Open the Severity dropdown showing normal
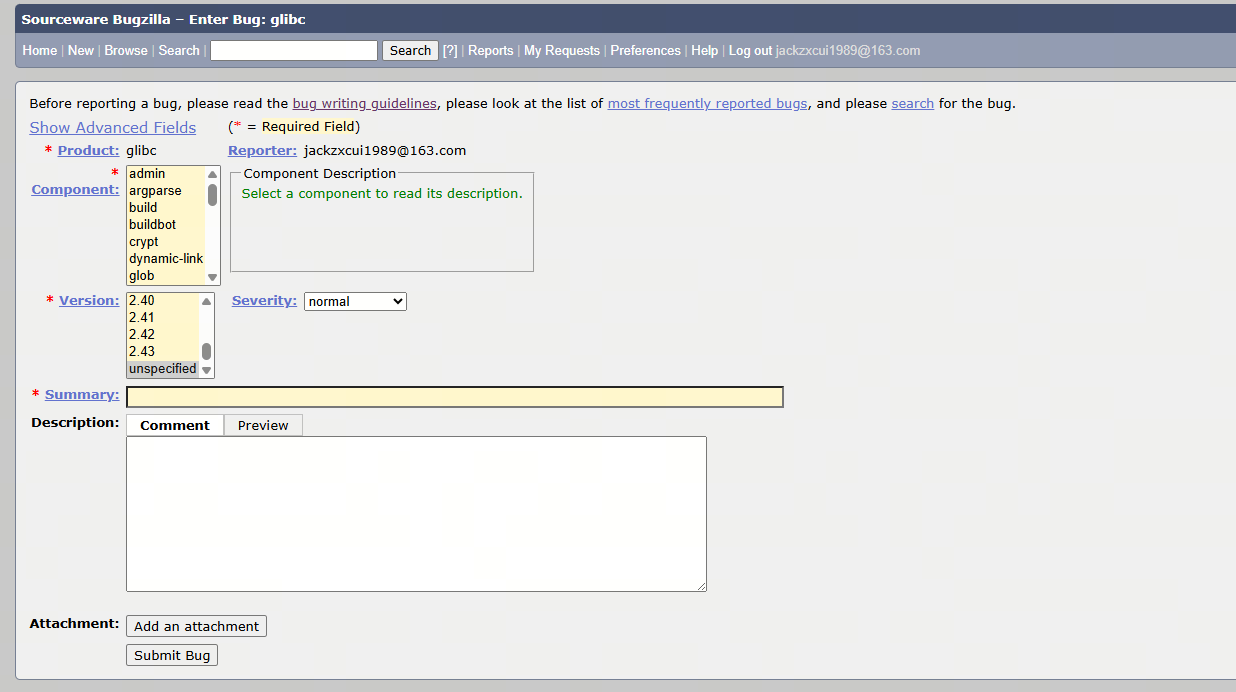 tap(355, 301)
